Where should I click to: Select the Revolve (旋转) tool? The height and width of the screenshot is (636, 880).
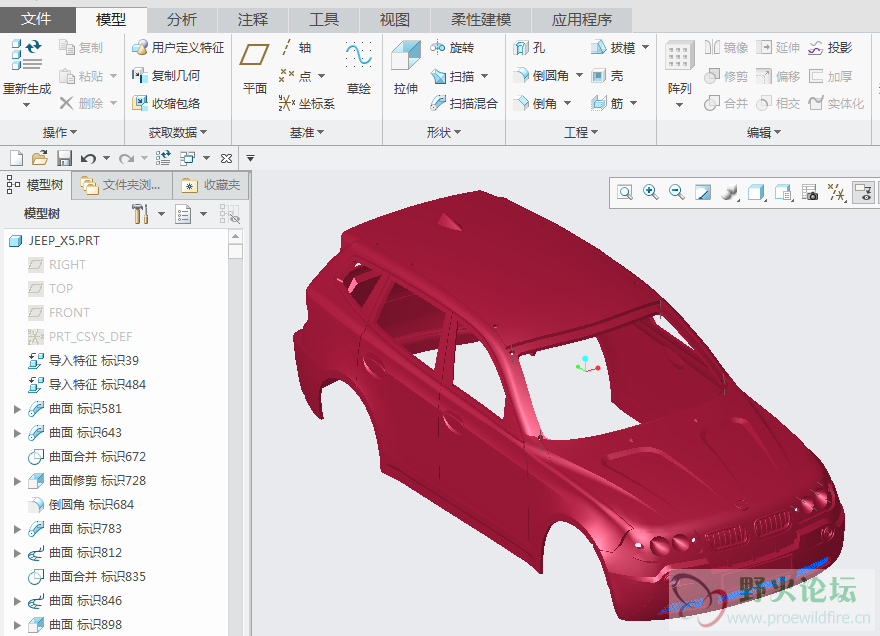452,48
